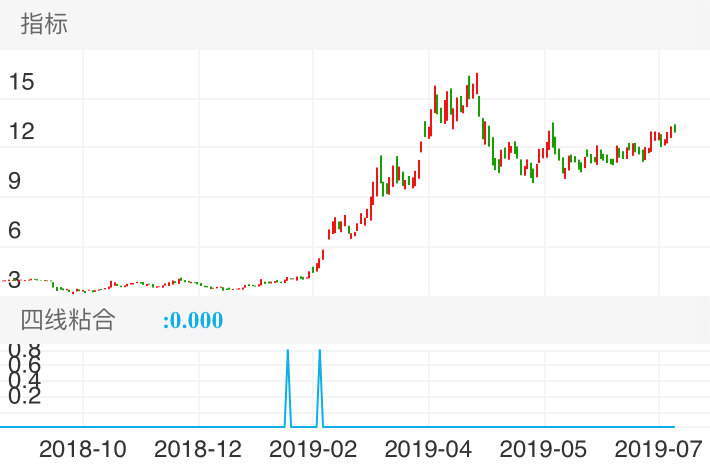
Task: Click the 12 price level label
Action: (x=21, y=132)
